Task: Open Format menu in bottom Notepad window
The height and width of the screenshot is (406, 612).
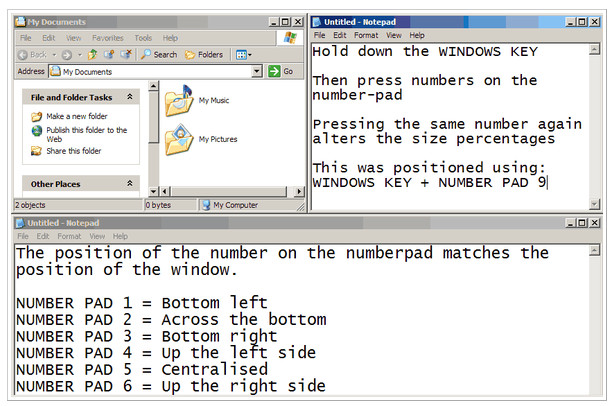Action: click(x=69, y=236)
